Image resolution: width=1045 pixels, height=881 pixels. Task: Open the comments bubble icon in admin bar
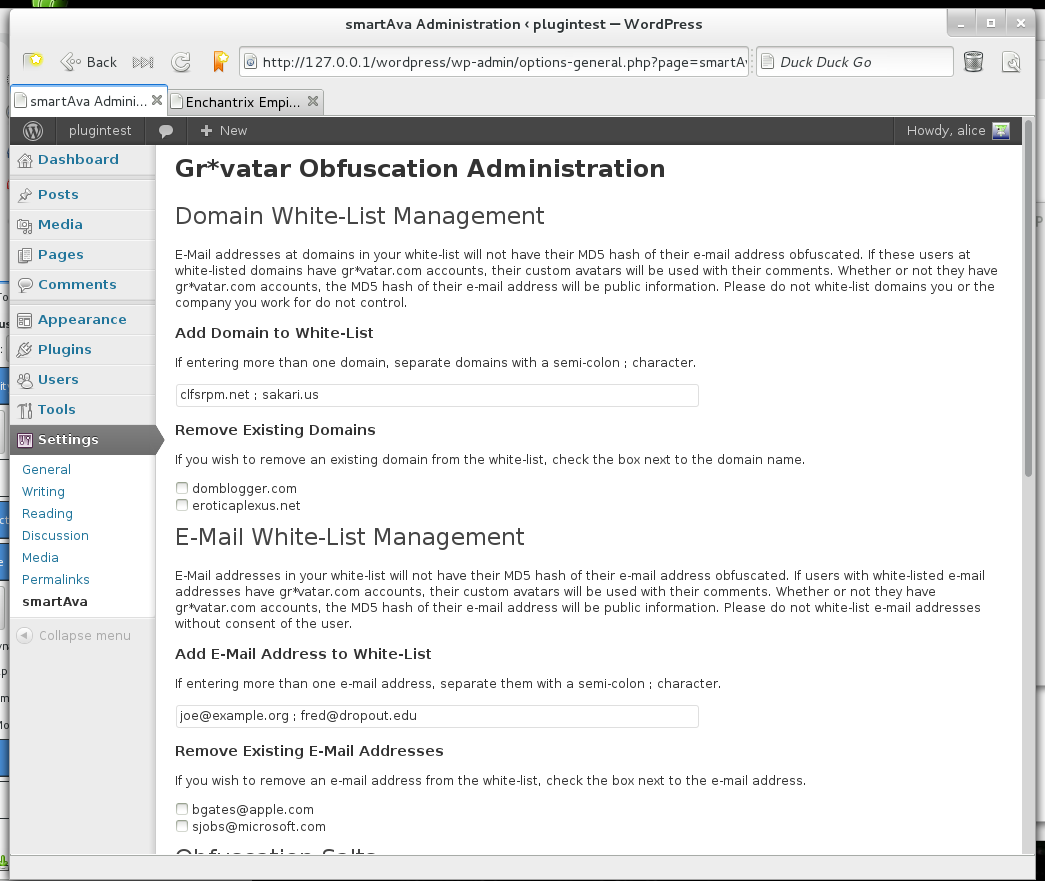[166, 131]
